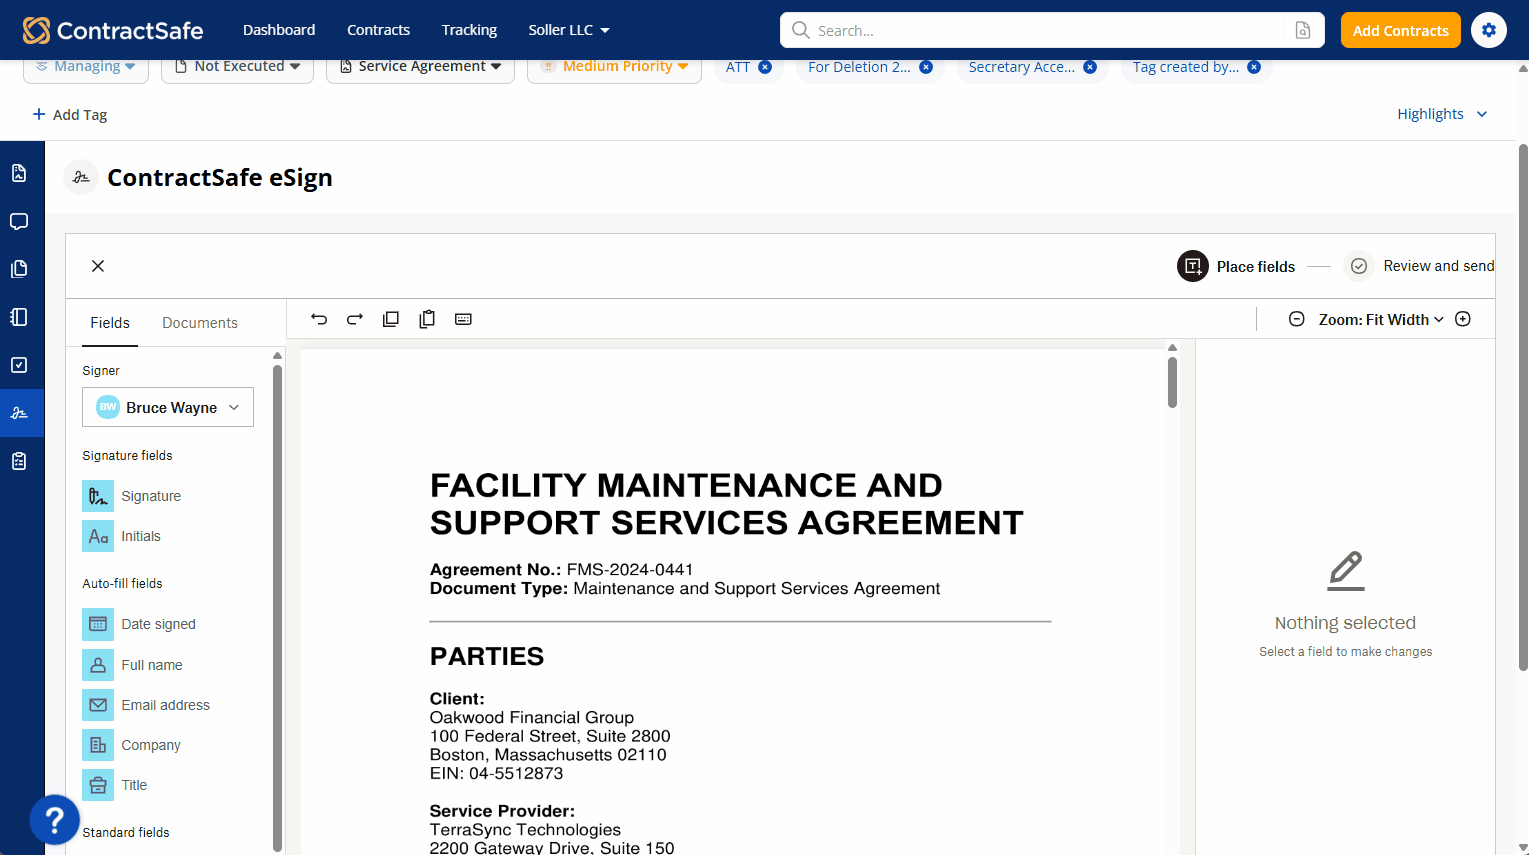Image resolution: width=1529 pixels, height=855 pixels.
Task: Undo the last field change
Action: coord(319,319)
